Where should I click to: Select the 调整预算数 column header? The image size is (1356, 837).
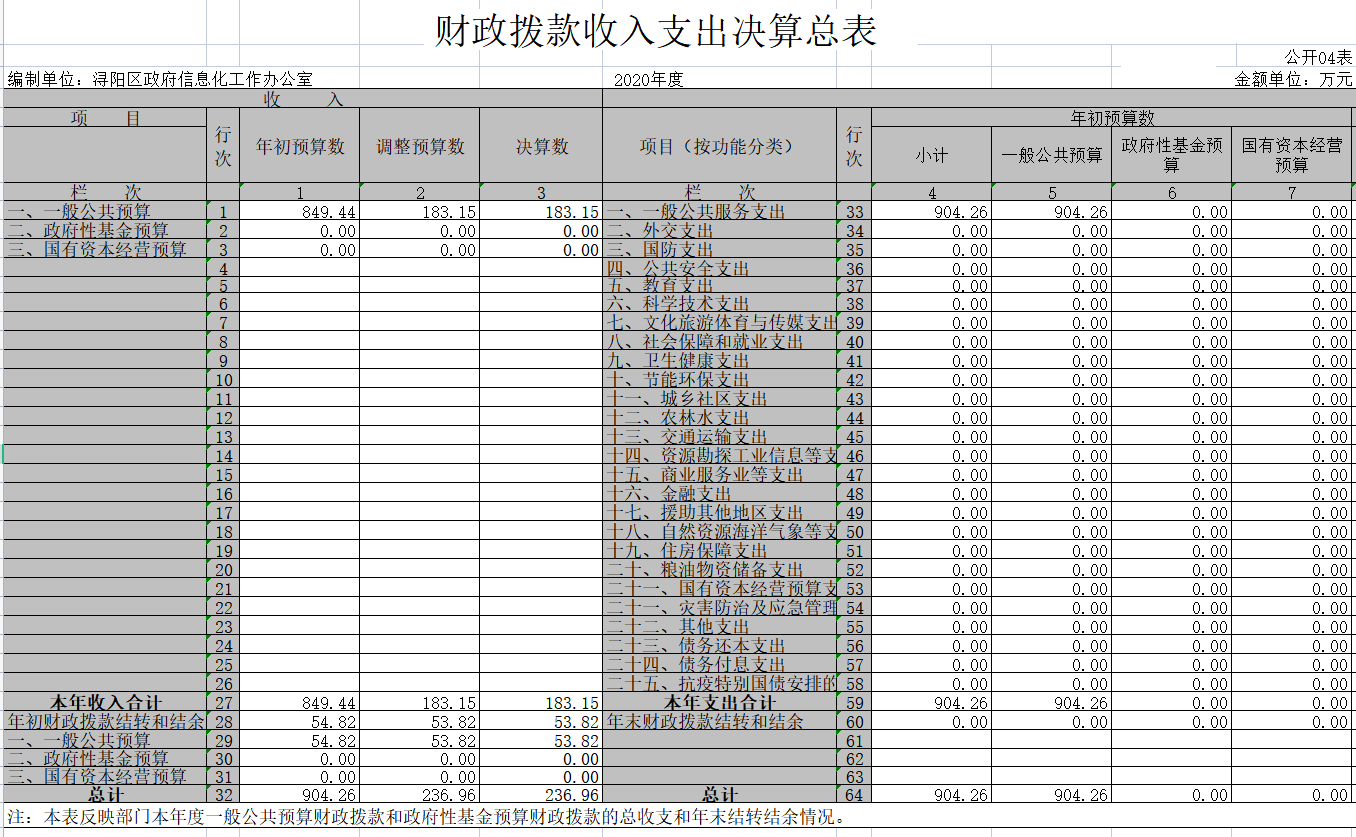pos(420,147)
